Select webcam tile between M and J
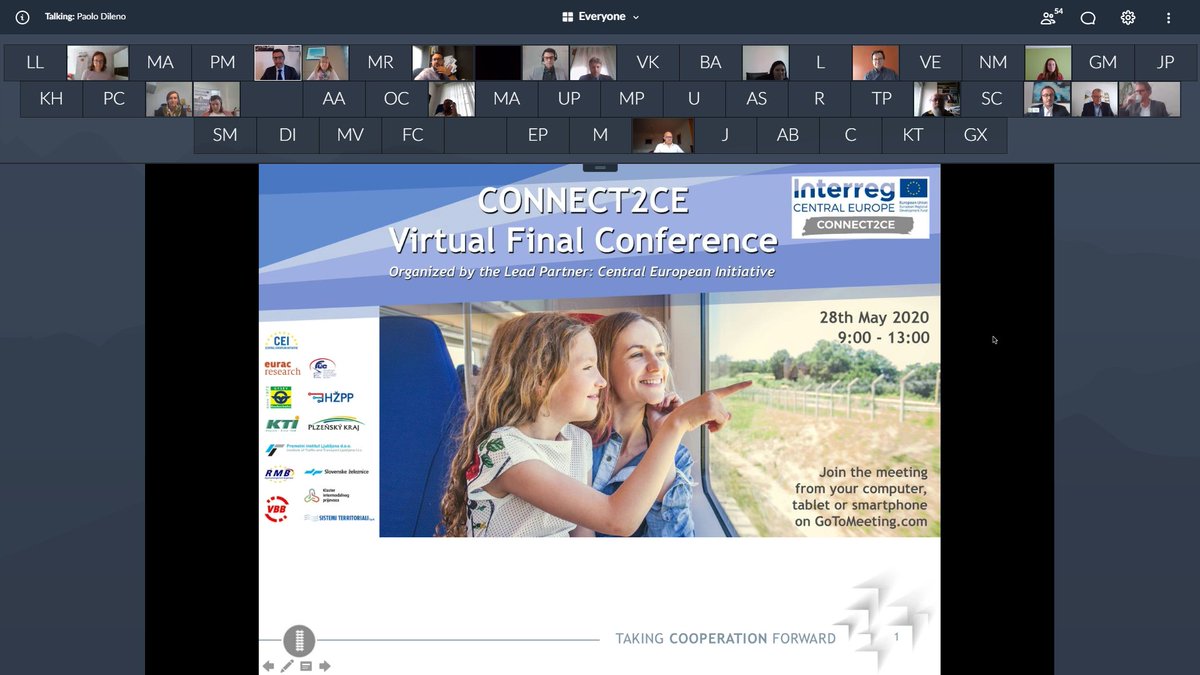Image resolution: width=1200 pixels, height=675 pixels. coord(663,135)
